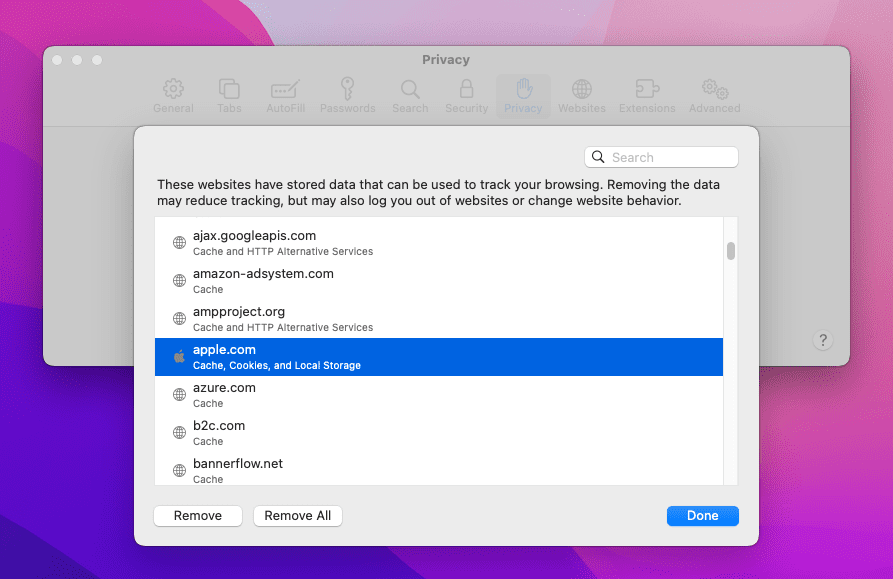Click the Remove All button
Screen dimensions: 893x579
point(297,516)
